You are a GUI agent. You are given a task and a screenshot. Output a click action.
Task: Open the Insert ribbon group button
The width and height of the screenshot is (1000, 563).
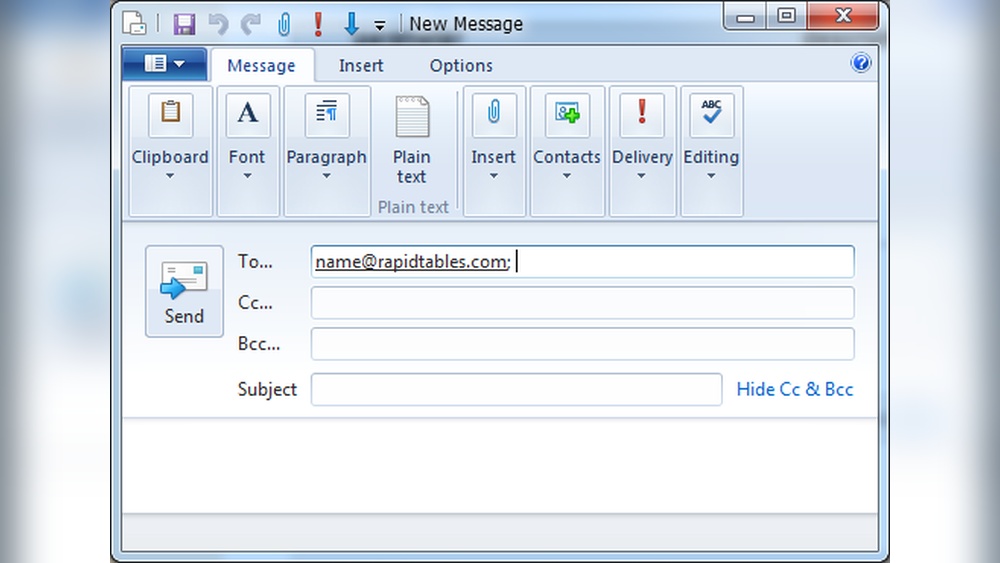pos(493,150)
